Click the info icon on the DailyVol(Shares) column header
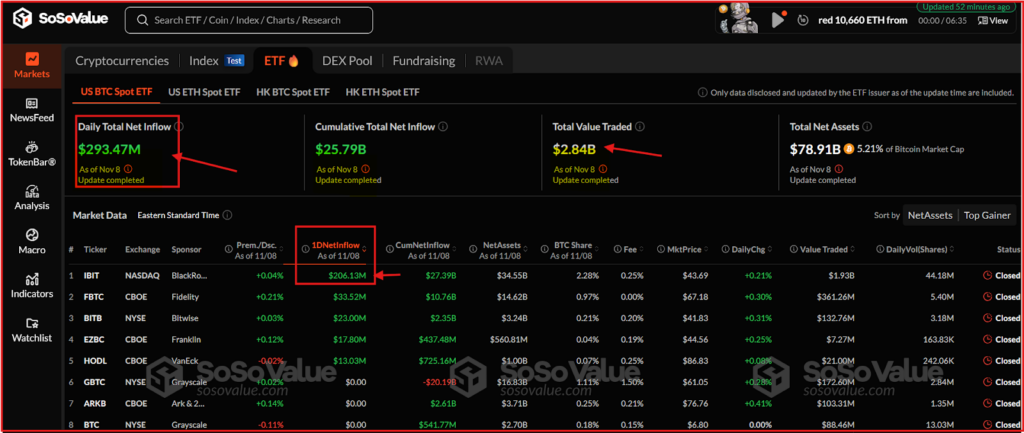Screen dimensions: 1024x433 (880, 249)
